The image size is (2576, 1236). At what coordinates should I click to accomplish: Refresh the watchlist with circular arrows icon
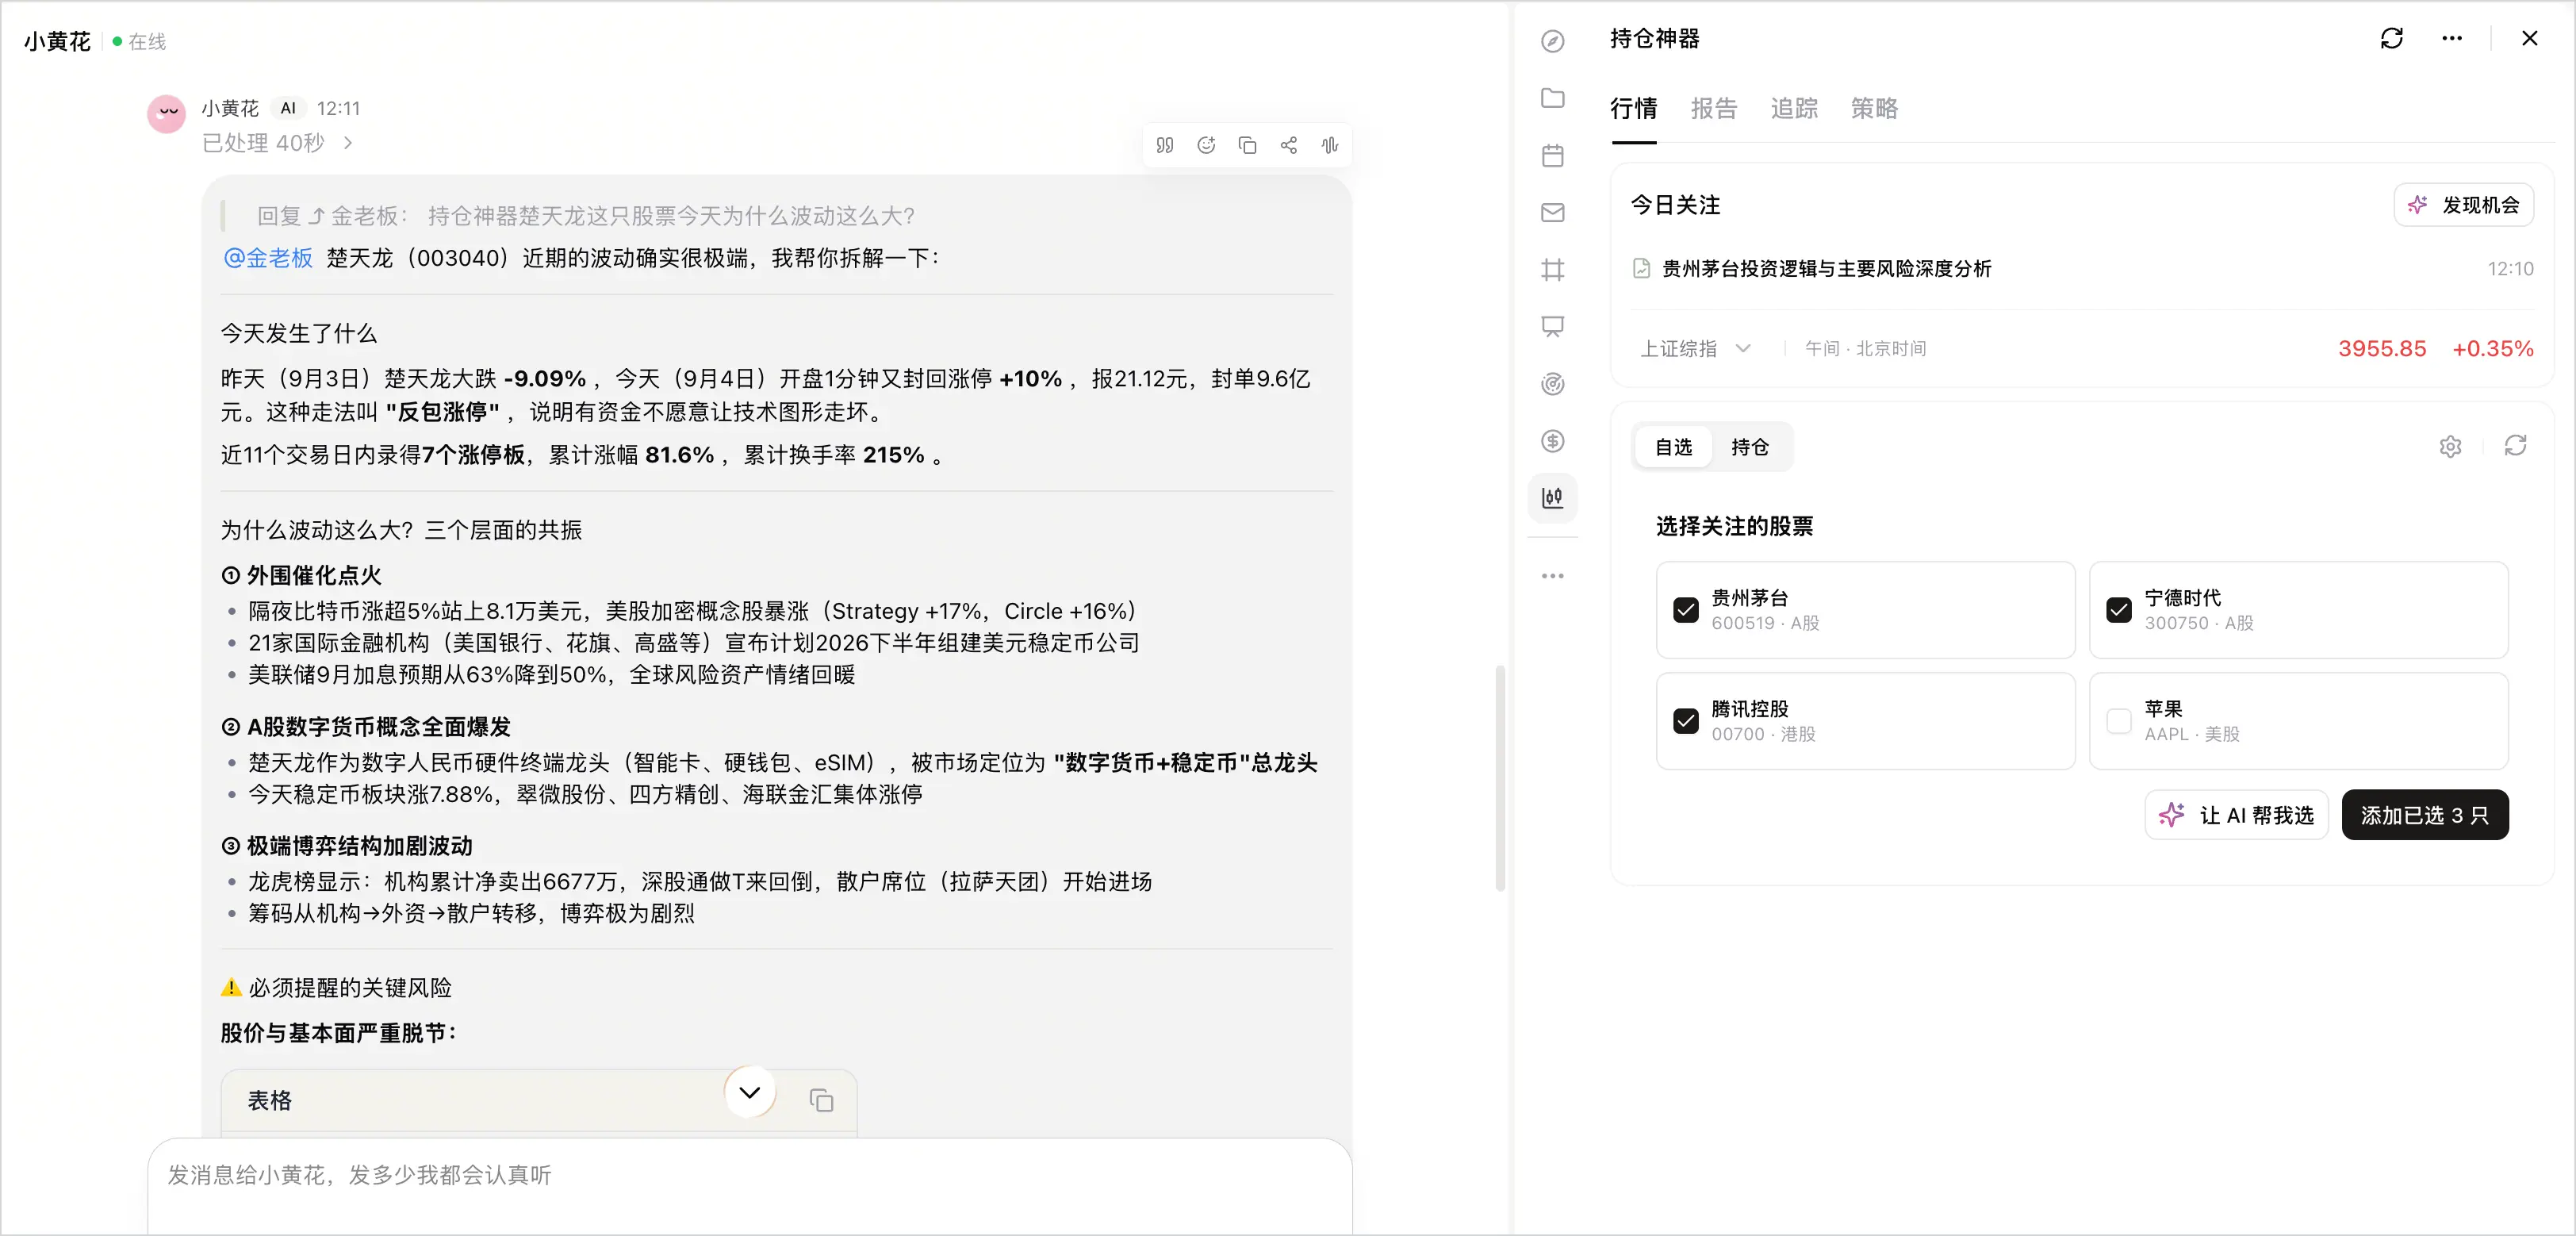point(2515,446)
